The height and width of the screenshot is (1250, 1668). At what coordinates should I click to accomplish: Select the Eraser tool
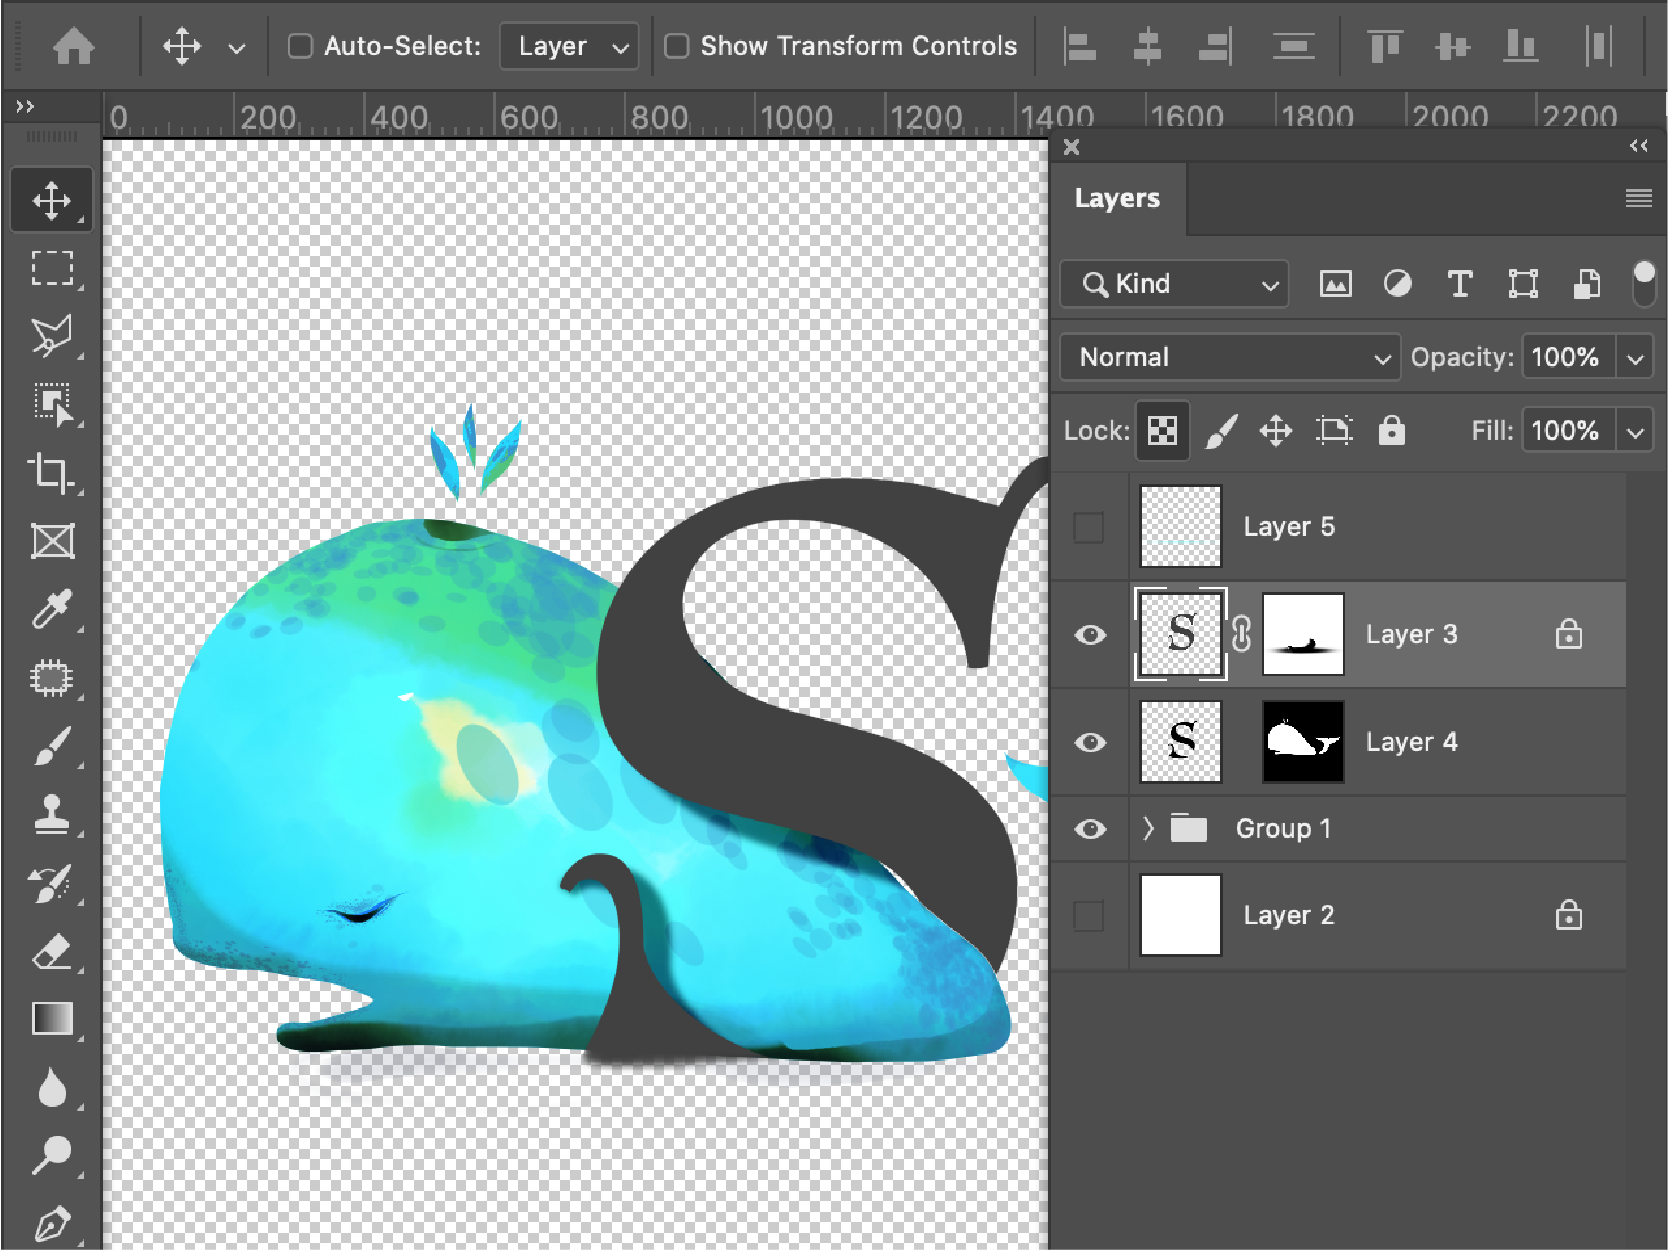tap(52, 952)
